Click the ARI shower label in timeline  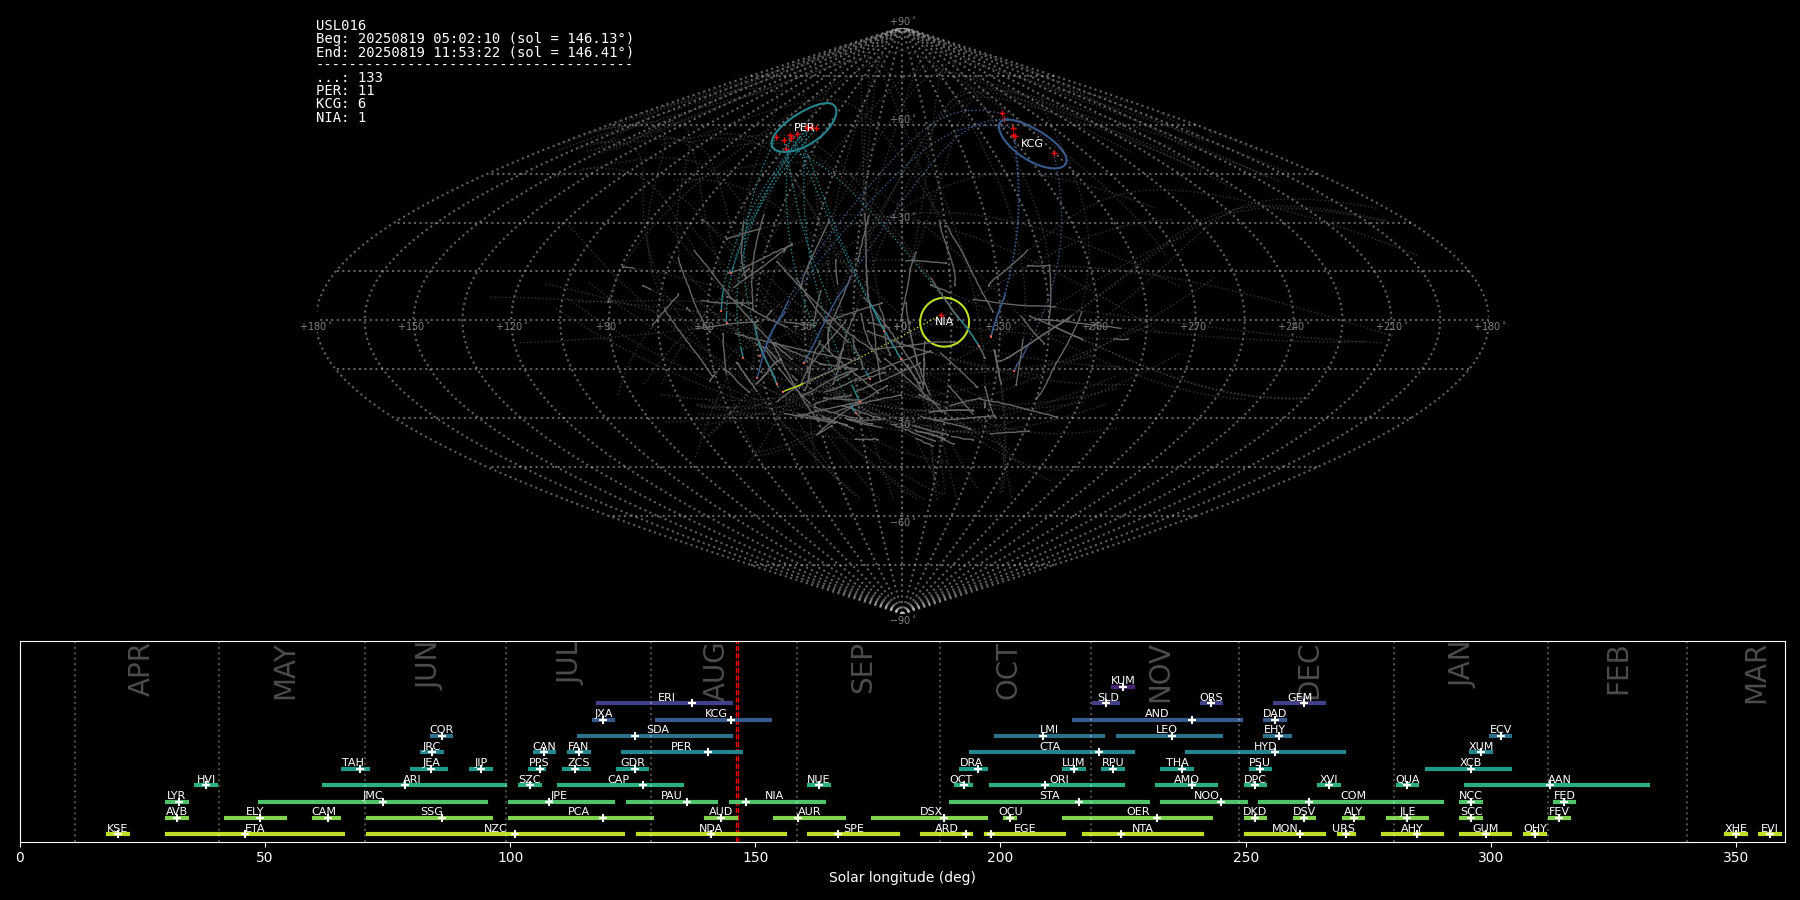412,780
